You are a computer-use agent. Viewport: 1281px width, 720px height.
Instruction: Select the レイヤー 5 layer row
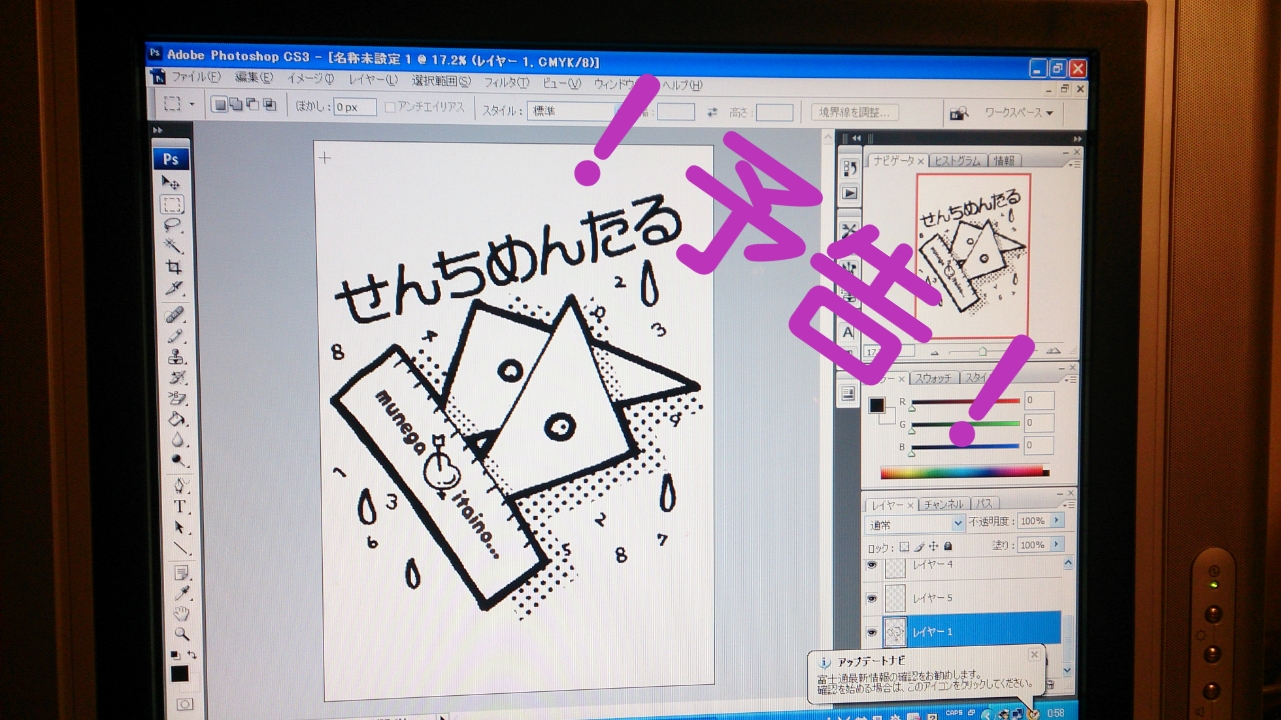coord(962,598)
